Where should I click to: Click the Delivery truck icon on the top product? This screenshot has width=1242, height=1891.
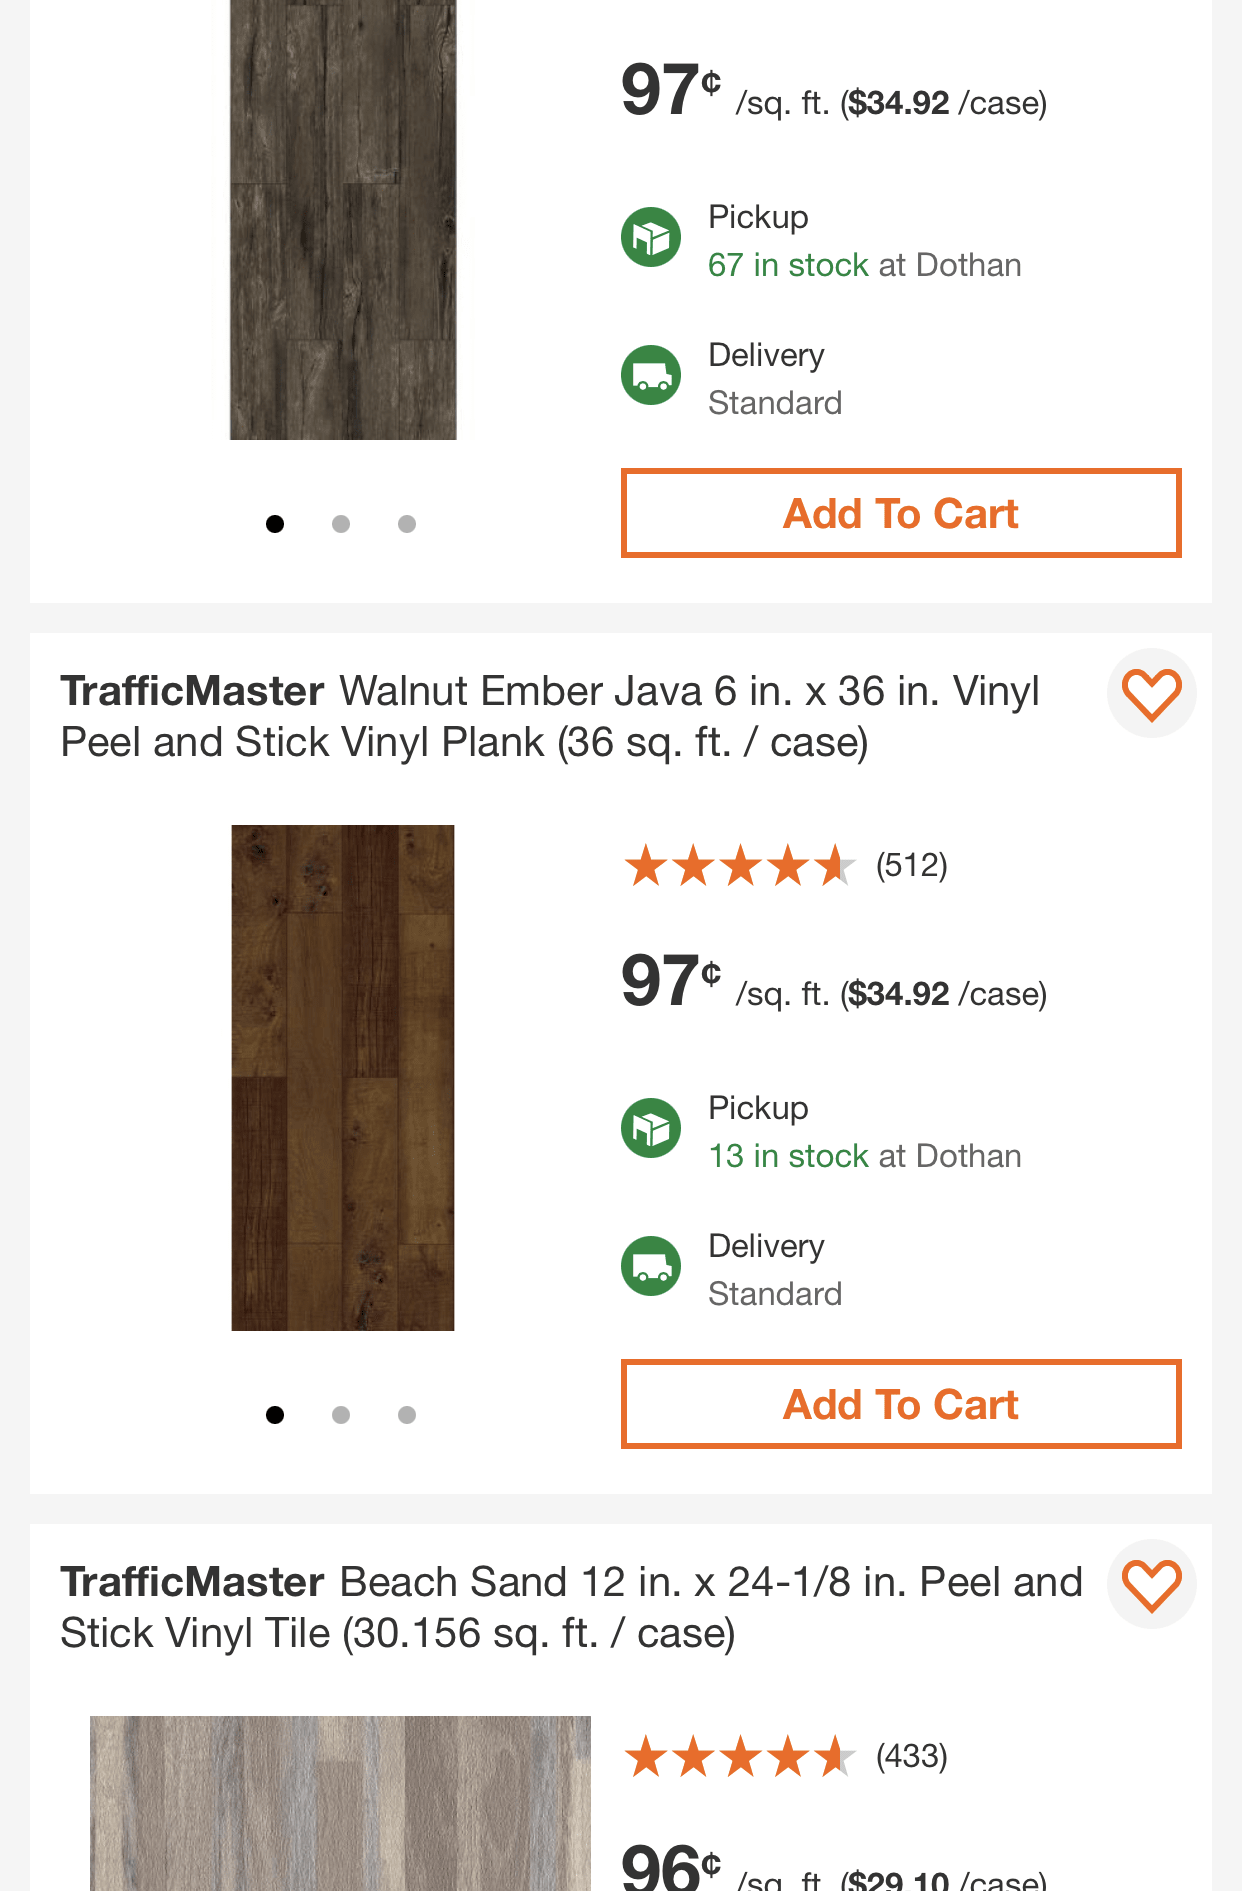pos(651,376)
